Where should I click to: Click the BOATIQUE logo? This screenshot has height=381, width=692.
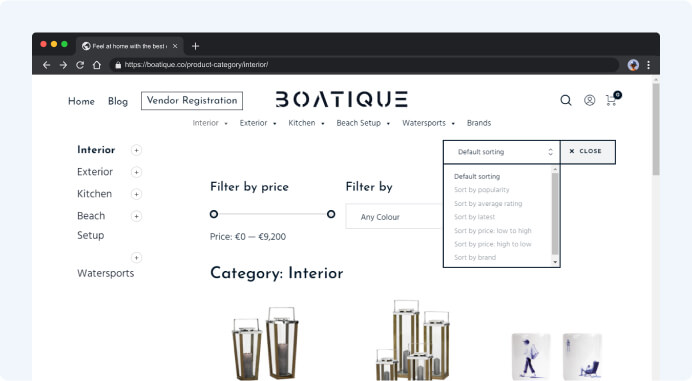342,99
